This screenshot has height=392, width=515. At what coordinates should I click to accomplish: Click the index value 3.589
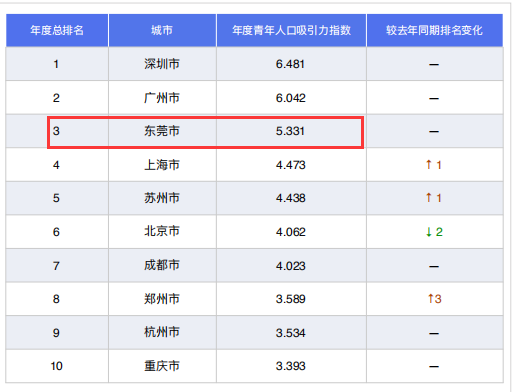click(x=290, y=299)
